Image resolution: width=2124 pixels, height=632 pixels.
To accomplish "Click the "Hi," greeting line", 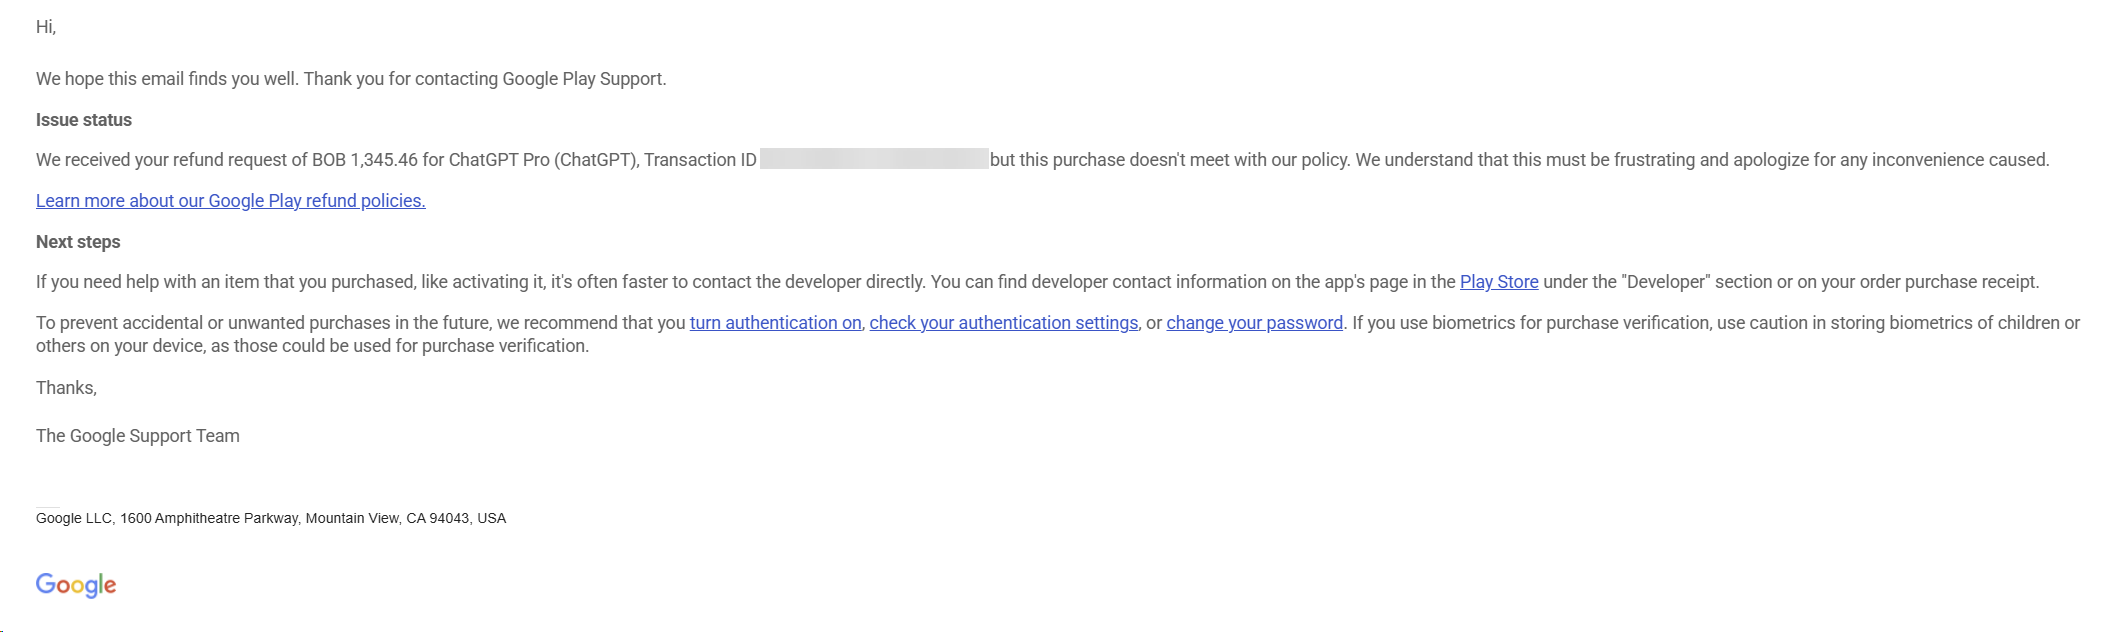I will point(46,27).
